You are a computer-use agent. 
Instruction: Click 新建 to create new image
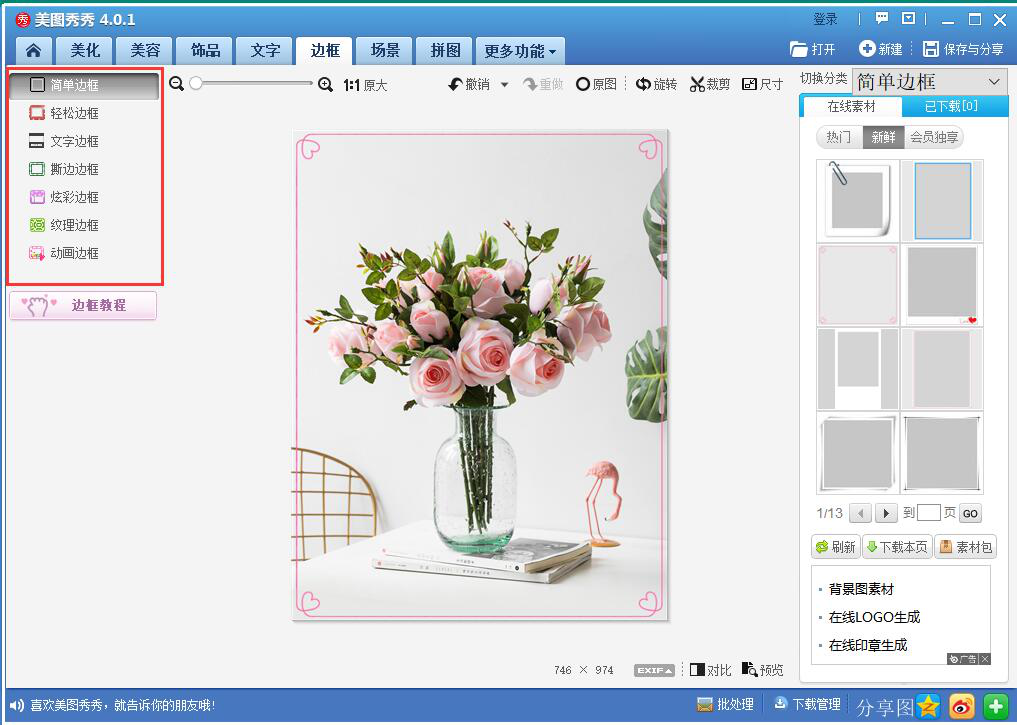point(881,49)
